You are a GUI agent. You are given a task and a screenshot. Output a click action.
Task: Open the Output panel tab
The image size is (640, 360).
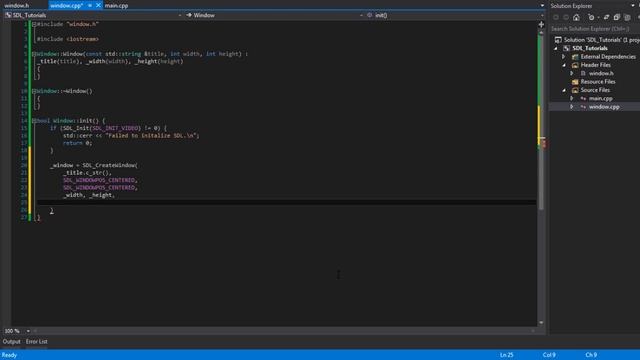(11, 342)
